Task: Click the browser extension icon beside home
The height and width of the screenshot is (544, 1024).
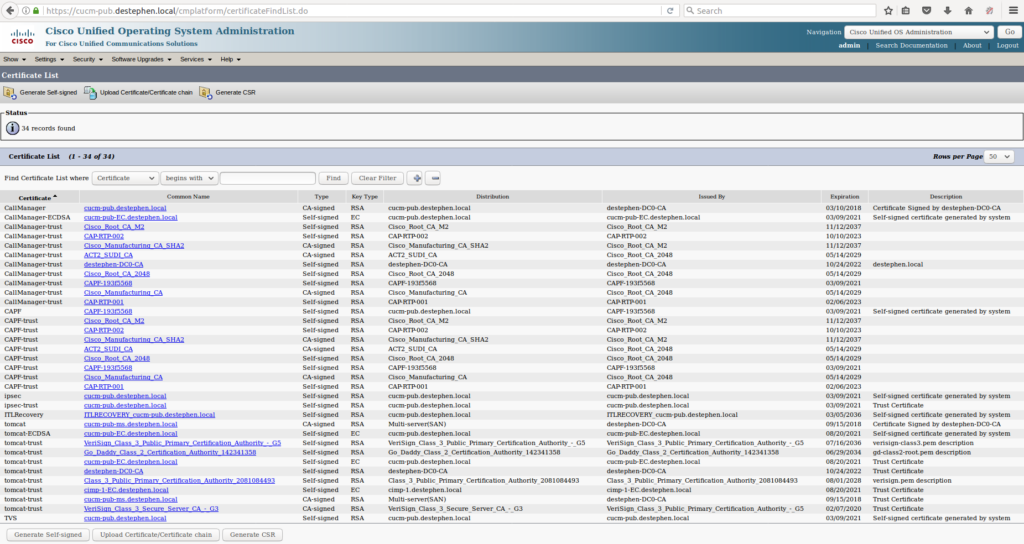Action: coord(989,10)
